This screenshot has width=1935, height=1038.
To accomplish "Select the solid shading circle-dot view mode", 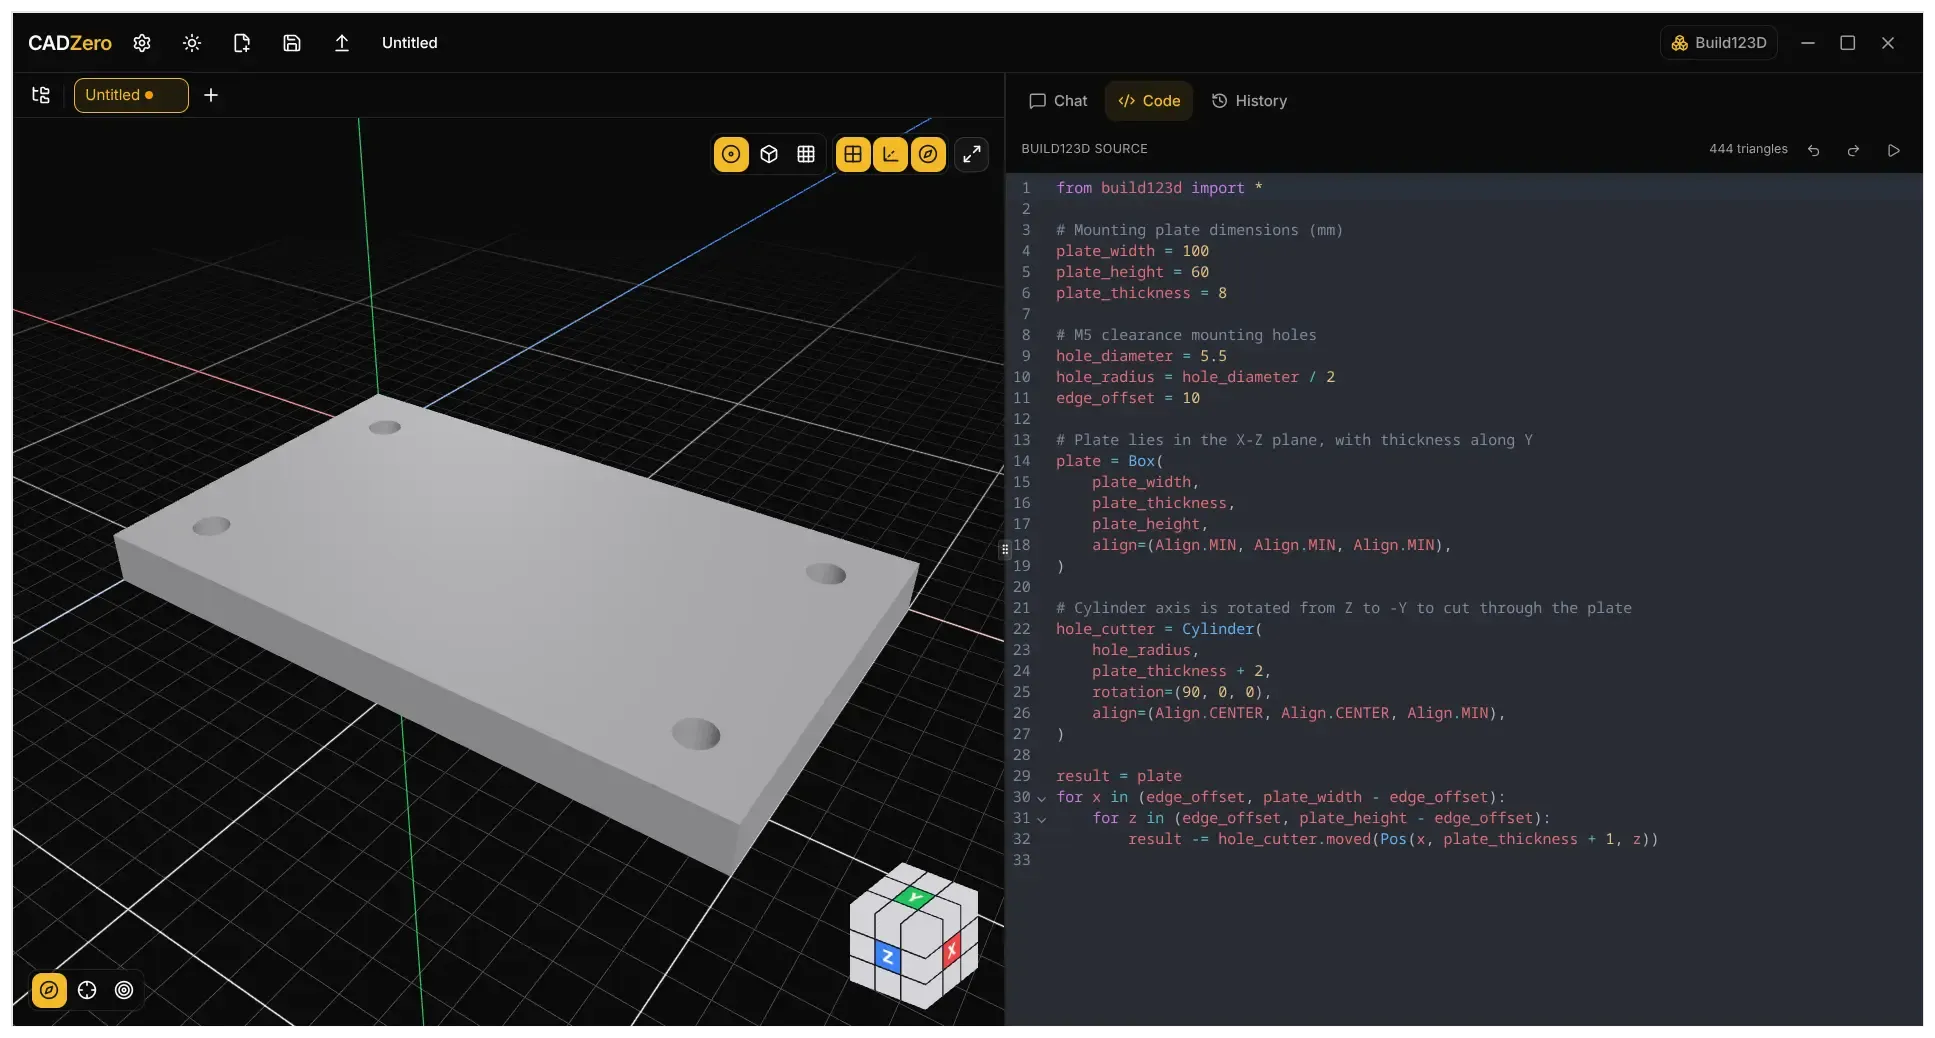I will (x=731, y=154).
